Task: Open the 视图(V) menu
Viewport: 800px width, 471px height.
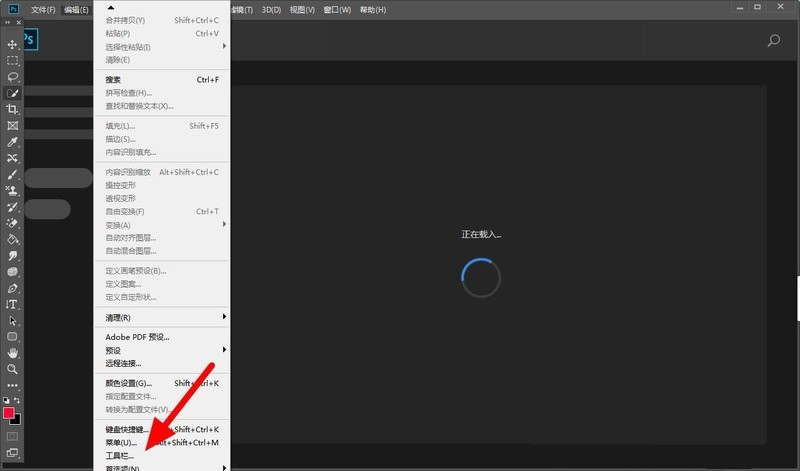Action: (302, 10)
